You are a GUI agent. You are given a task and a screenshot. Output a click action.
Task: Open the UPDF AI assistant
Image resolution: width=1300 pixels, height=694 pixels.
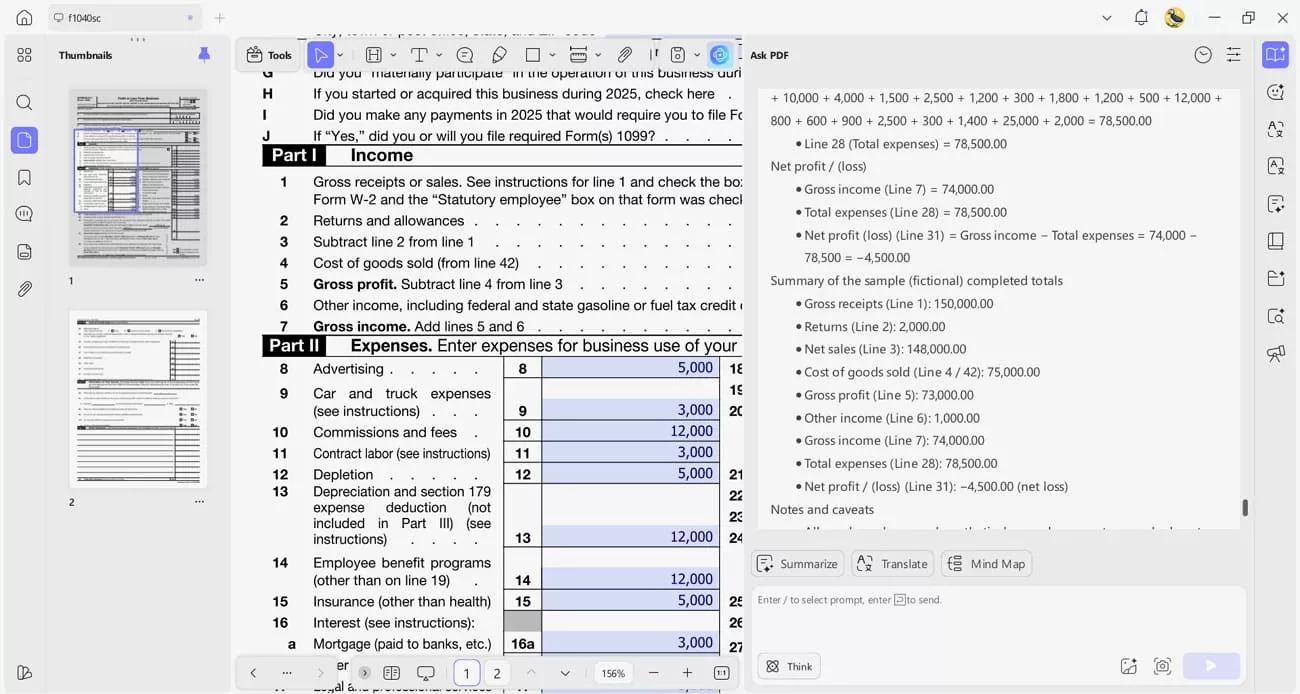(719, 55)
